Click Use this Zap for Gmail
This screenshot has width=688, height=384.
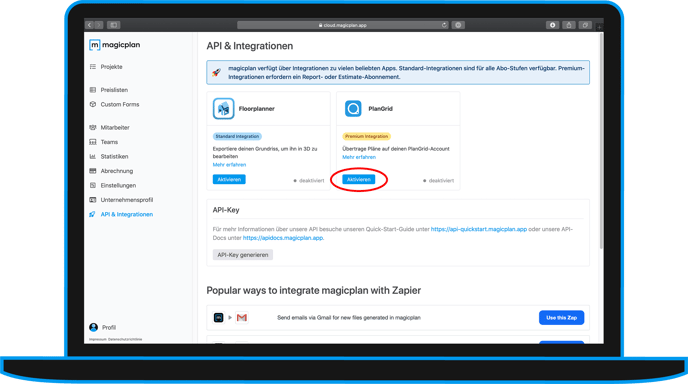coord(561,318)
